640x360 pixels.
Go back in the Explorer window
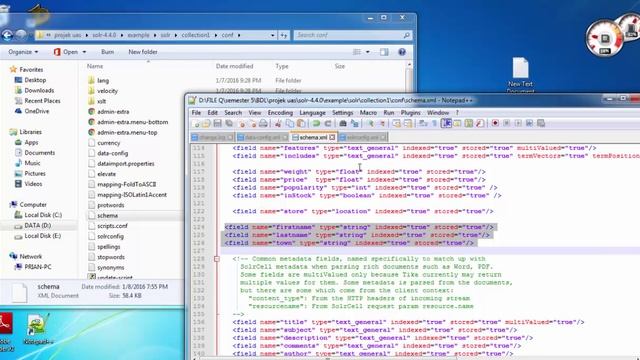coord(7,36)
